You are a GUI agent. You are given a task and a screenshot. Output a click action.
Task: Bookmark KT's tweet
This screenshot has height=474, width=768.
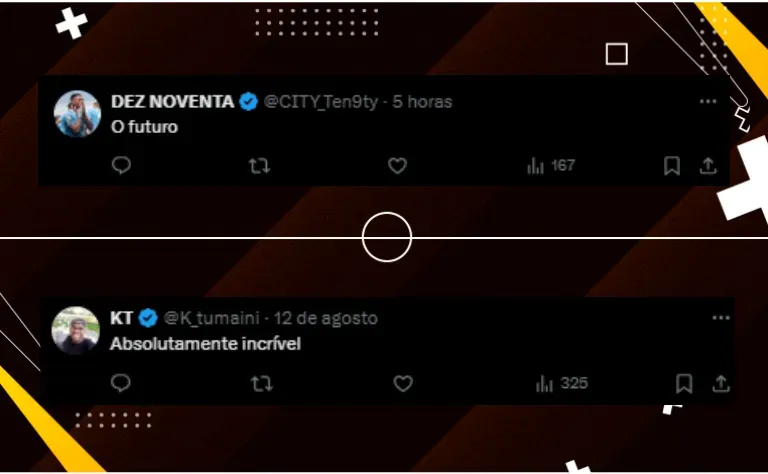[x=684, y=383]
